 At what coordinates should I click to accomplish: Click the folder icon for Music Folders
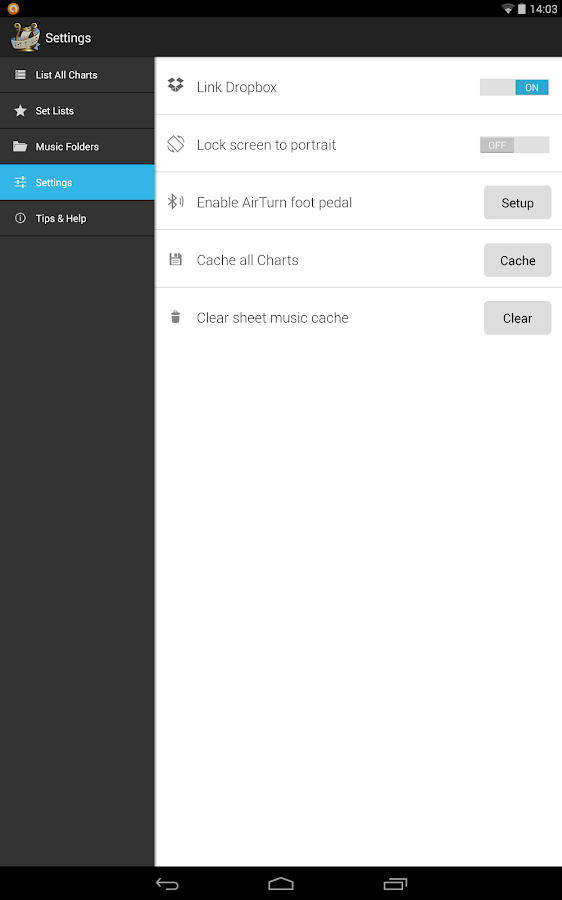[x=20, y=146]
